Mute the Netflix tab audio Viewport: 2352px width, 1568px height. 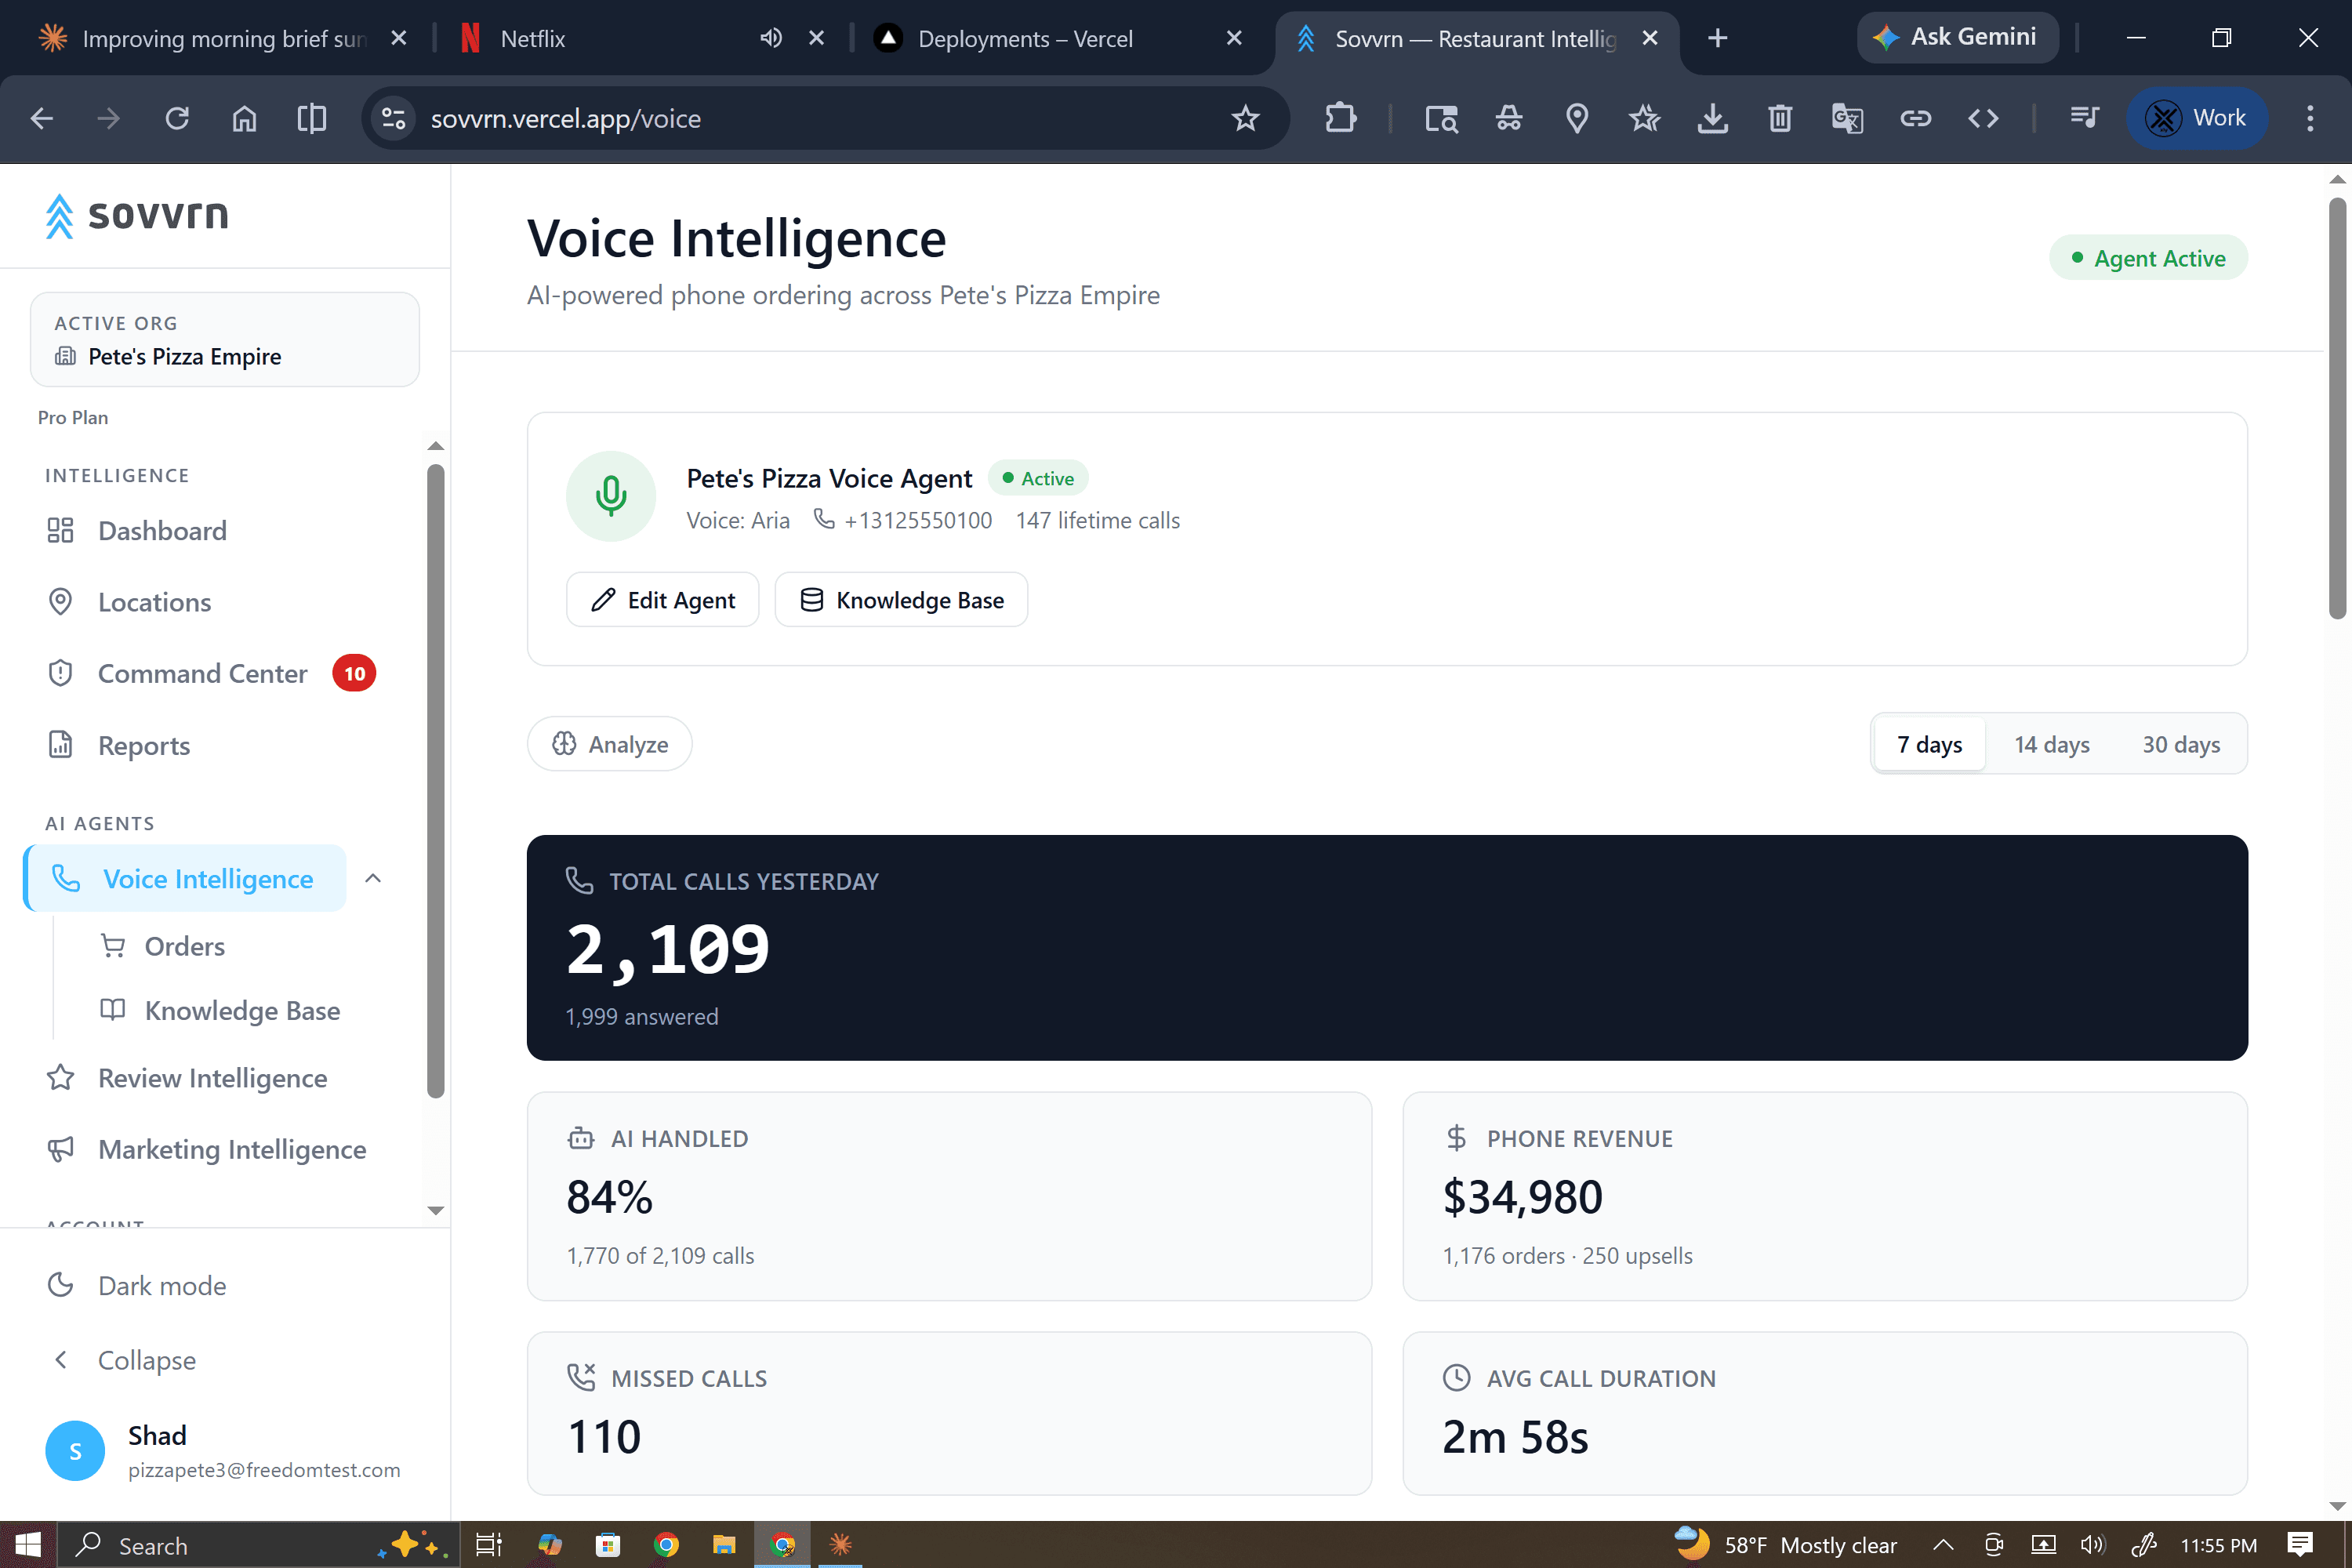click(x=769, y=37)
